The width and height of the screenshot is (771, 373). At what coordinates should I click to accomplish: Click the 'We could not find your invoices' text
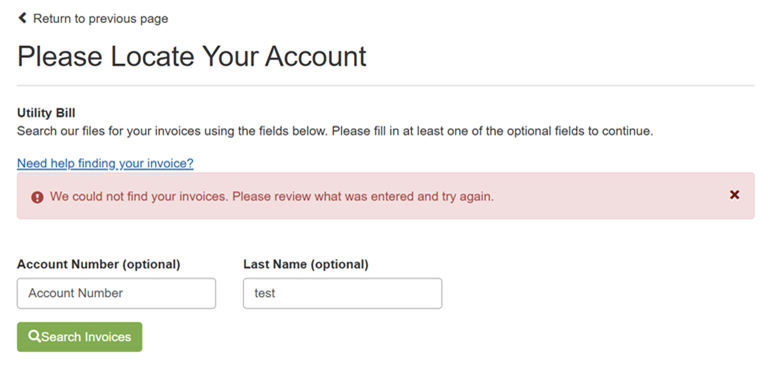[x=139, y=197]
